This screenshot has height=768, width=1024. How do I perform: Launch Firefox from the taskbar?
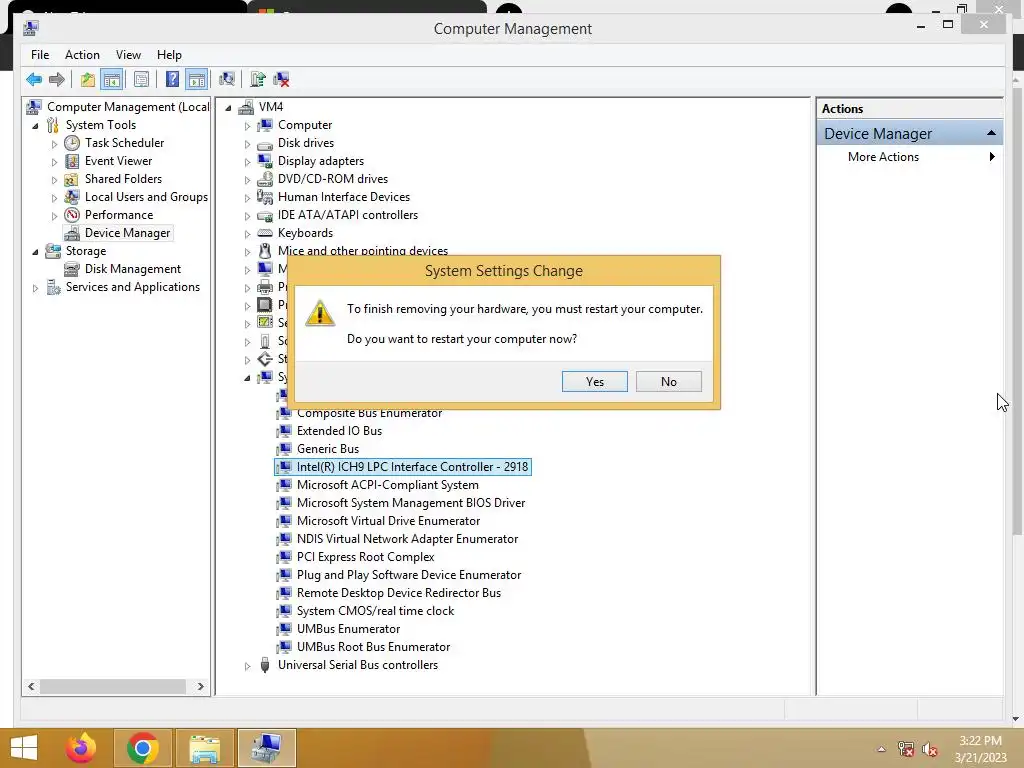click(x=81, y=748)
